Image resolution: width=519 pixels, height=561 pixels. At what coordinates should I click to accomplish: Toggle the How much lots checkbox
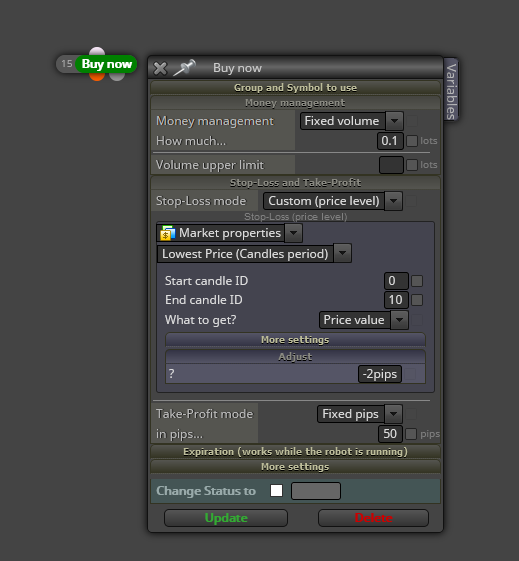click(x=412, y=141)
